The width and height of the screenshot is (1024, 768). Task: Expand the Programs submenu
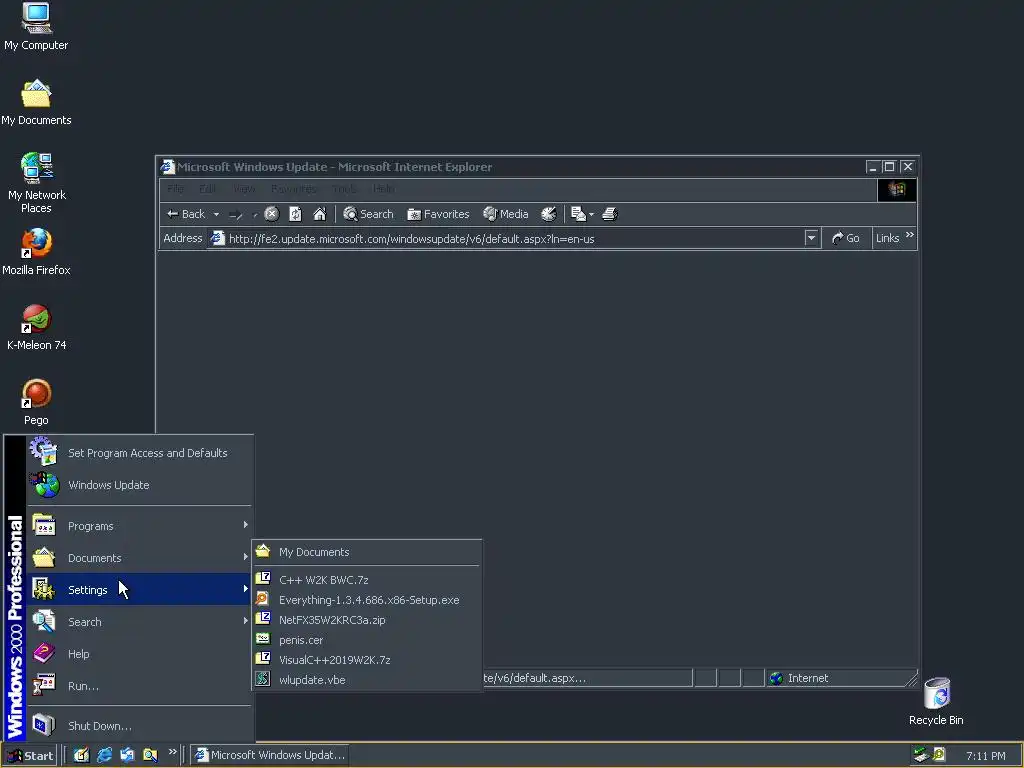140,526
